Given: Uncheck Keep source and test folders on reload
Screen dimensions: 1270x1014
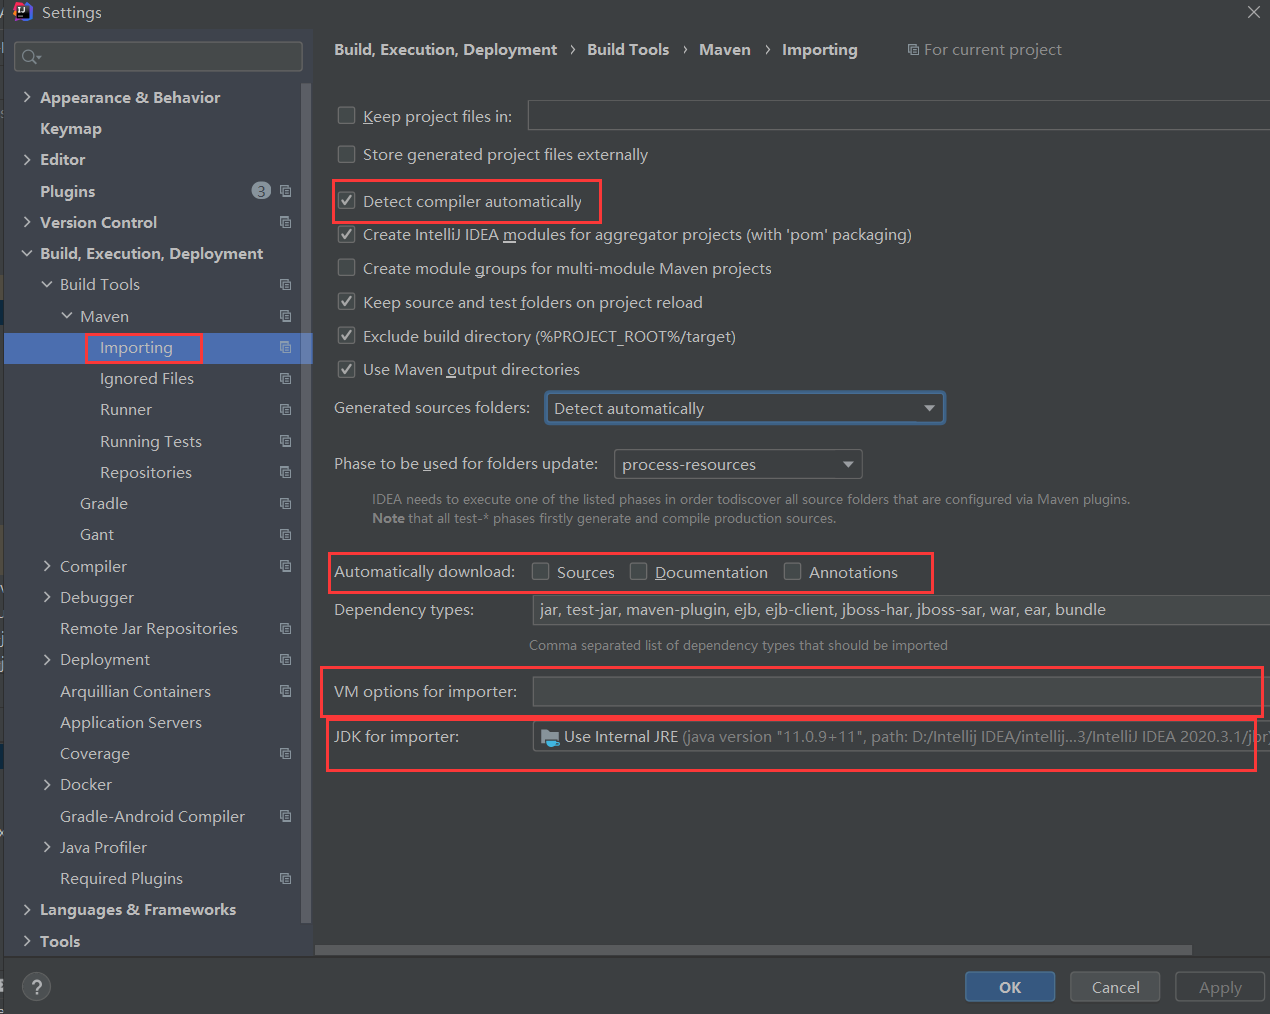Looking at the screenshot, I should pos(346,302).
